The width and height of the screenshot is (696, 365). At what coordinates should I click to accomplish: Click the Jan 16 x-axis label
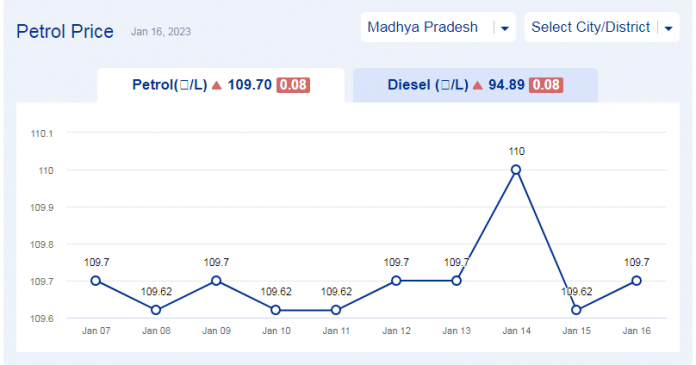point(637,331)
